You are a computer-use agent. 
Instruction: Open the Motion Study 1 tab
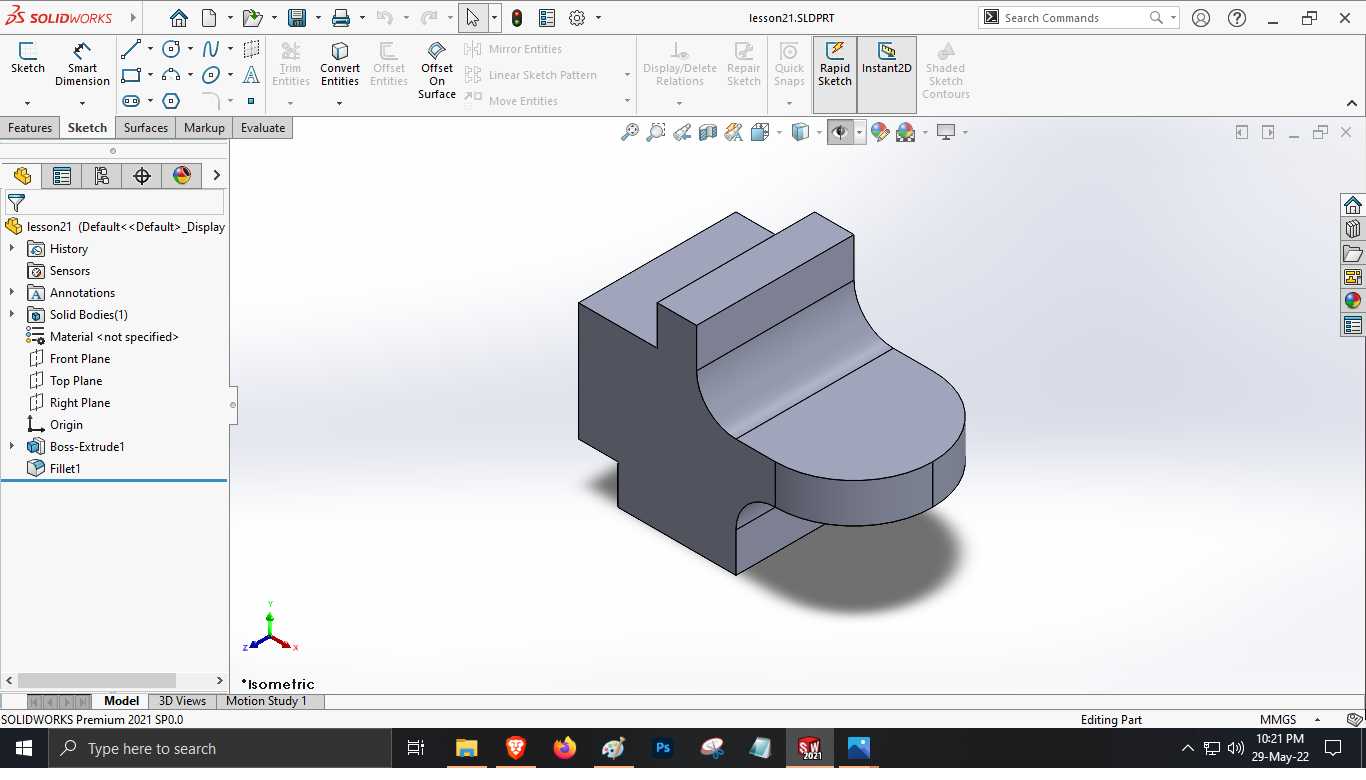pos(266,701)
